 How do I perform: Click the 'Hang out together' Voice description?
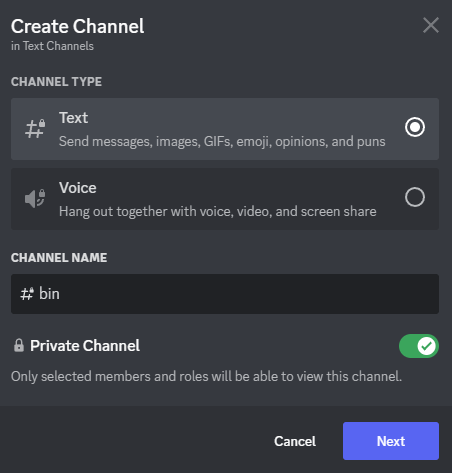click(218, 212)
